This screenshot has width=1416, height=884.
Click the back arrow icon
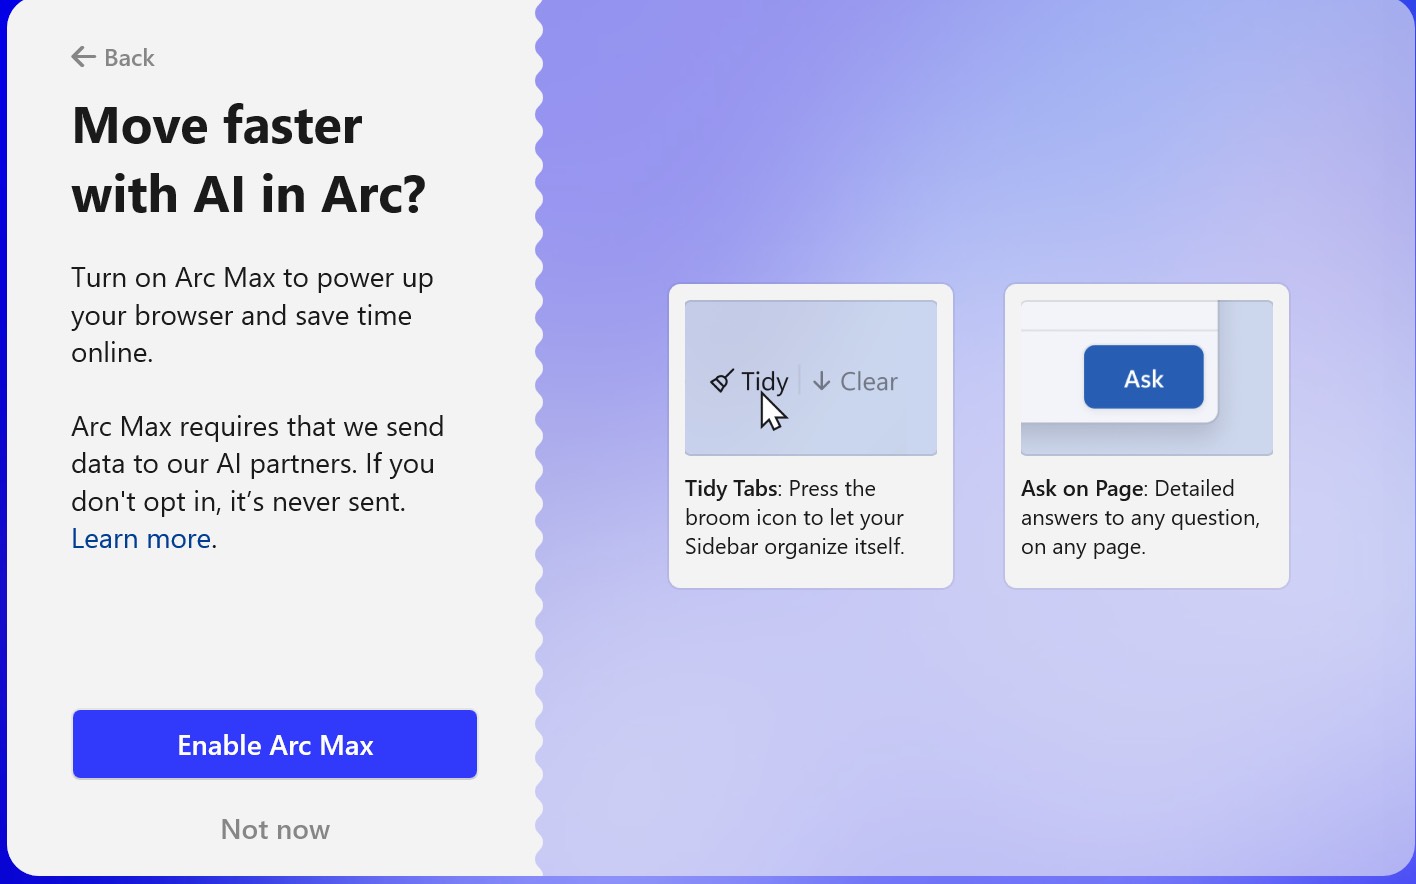point(83,56)
